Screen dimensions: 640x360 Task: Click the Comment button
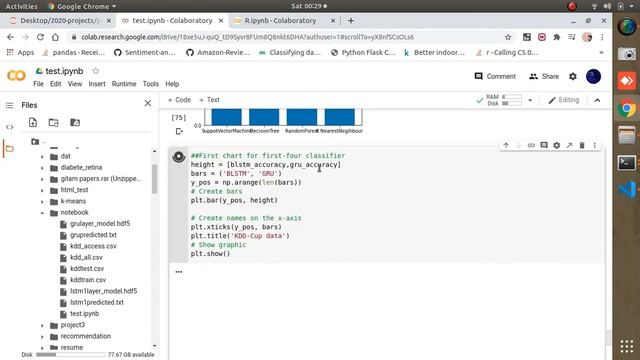point(495,76)
